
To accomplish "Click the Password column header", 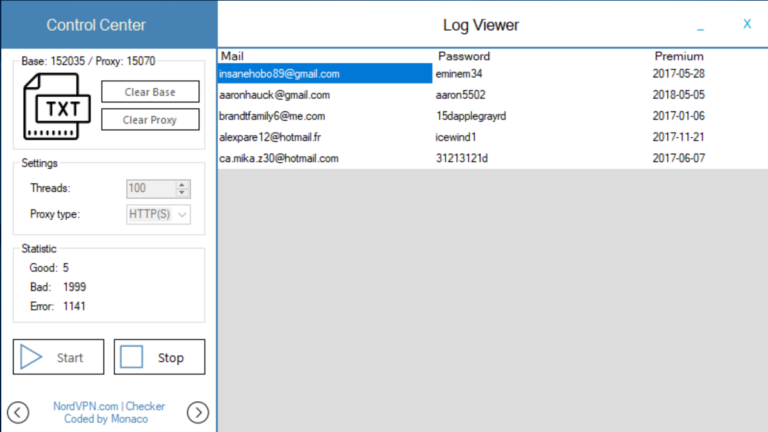I will tap(464, 56).
